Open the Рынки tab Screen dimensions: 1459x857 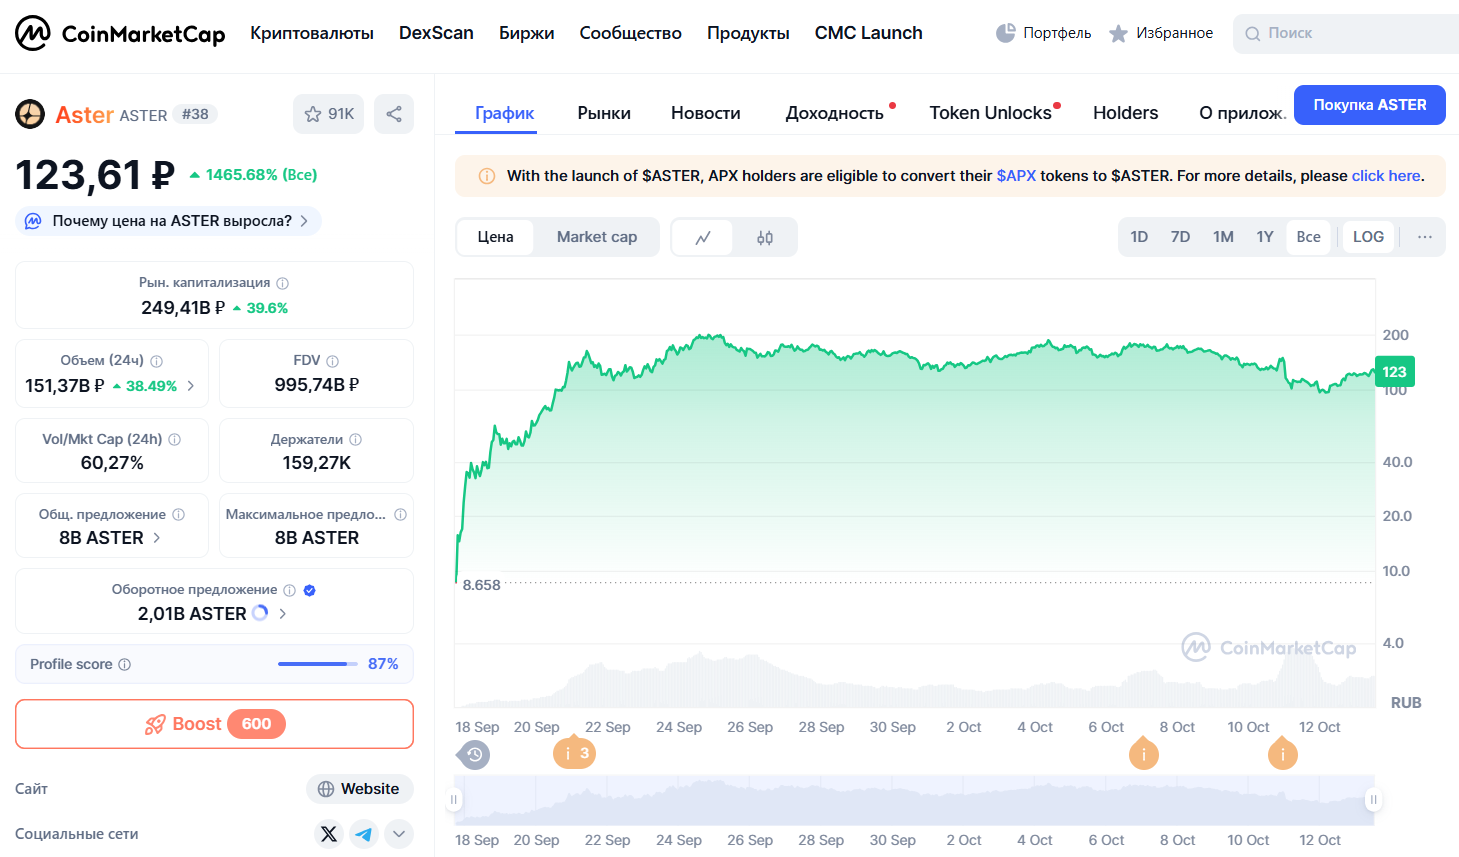(603, 113)
